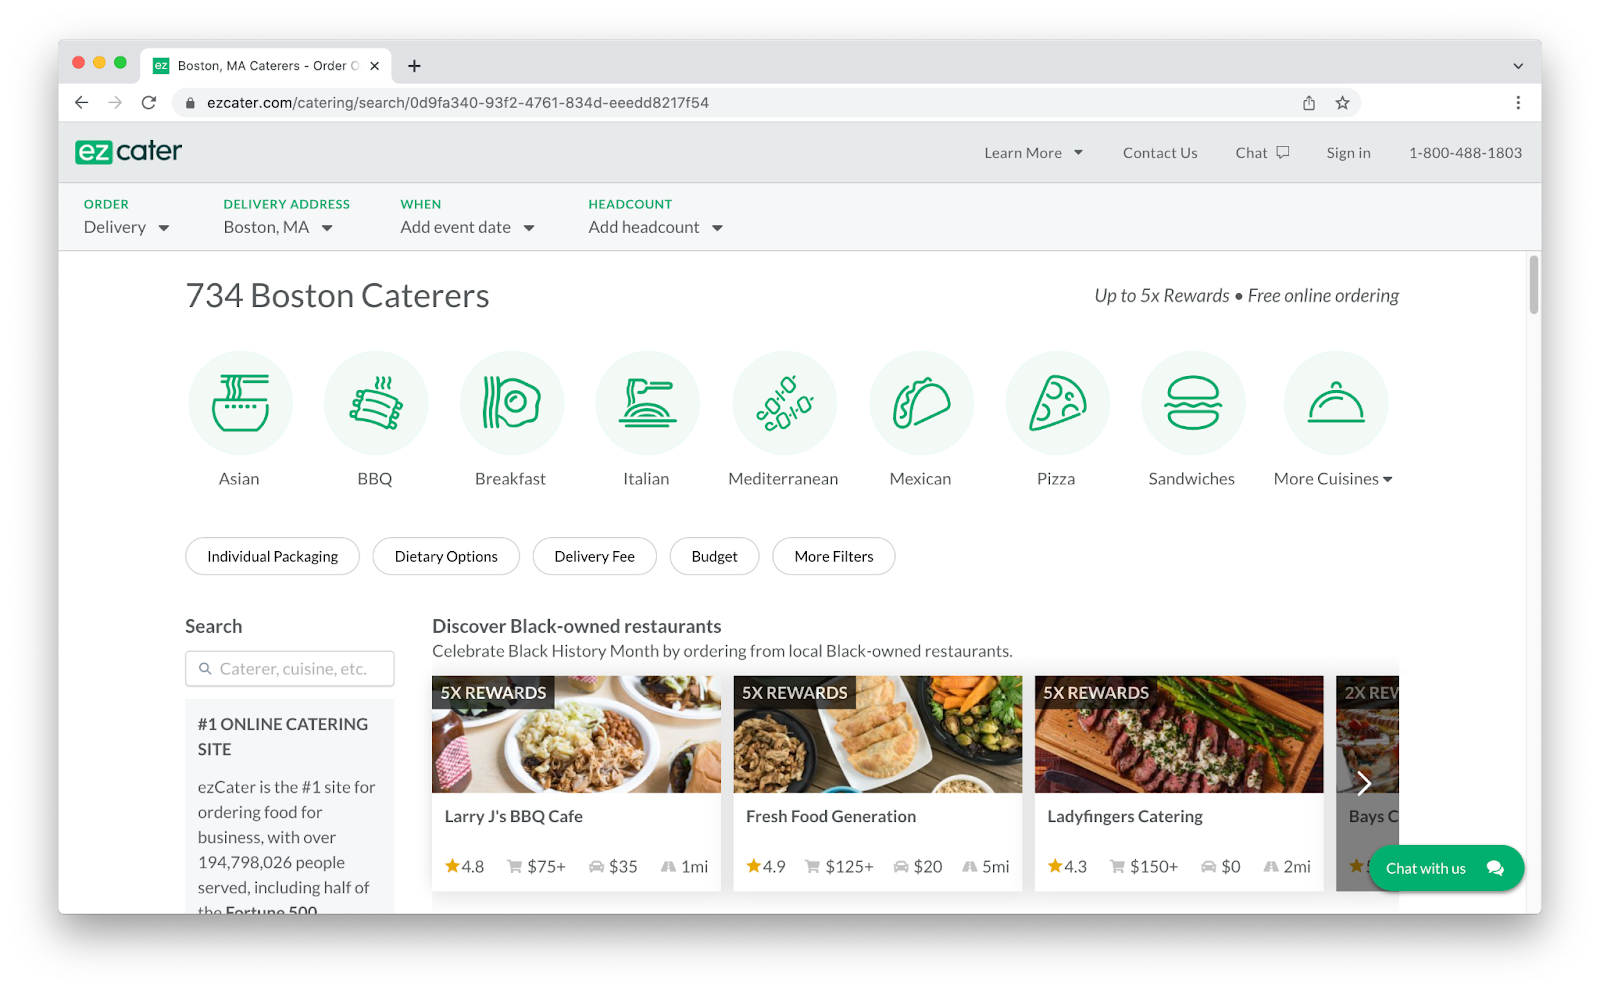The image size is (1600, 991).
Task: Open the Ladyfingers Catering name link
Action: click(x=1125, y=816)
